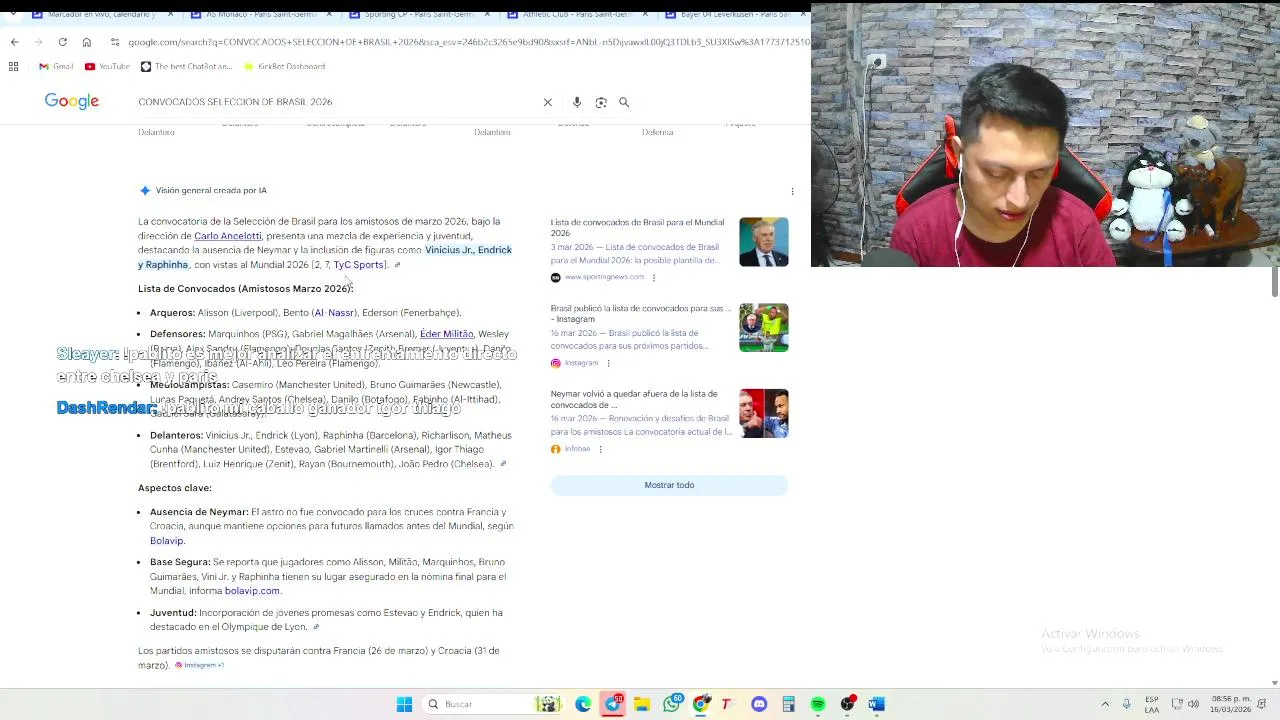Open Discord from the taskbar
The image size is (1280, 720).
pos(759,704)
